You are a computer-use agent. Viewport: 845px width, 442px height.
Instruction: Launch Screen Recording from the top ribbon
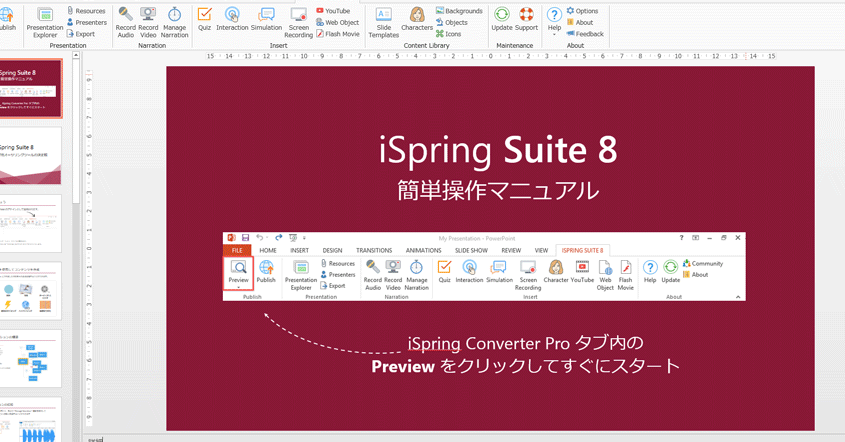[x=299, y=23]
